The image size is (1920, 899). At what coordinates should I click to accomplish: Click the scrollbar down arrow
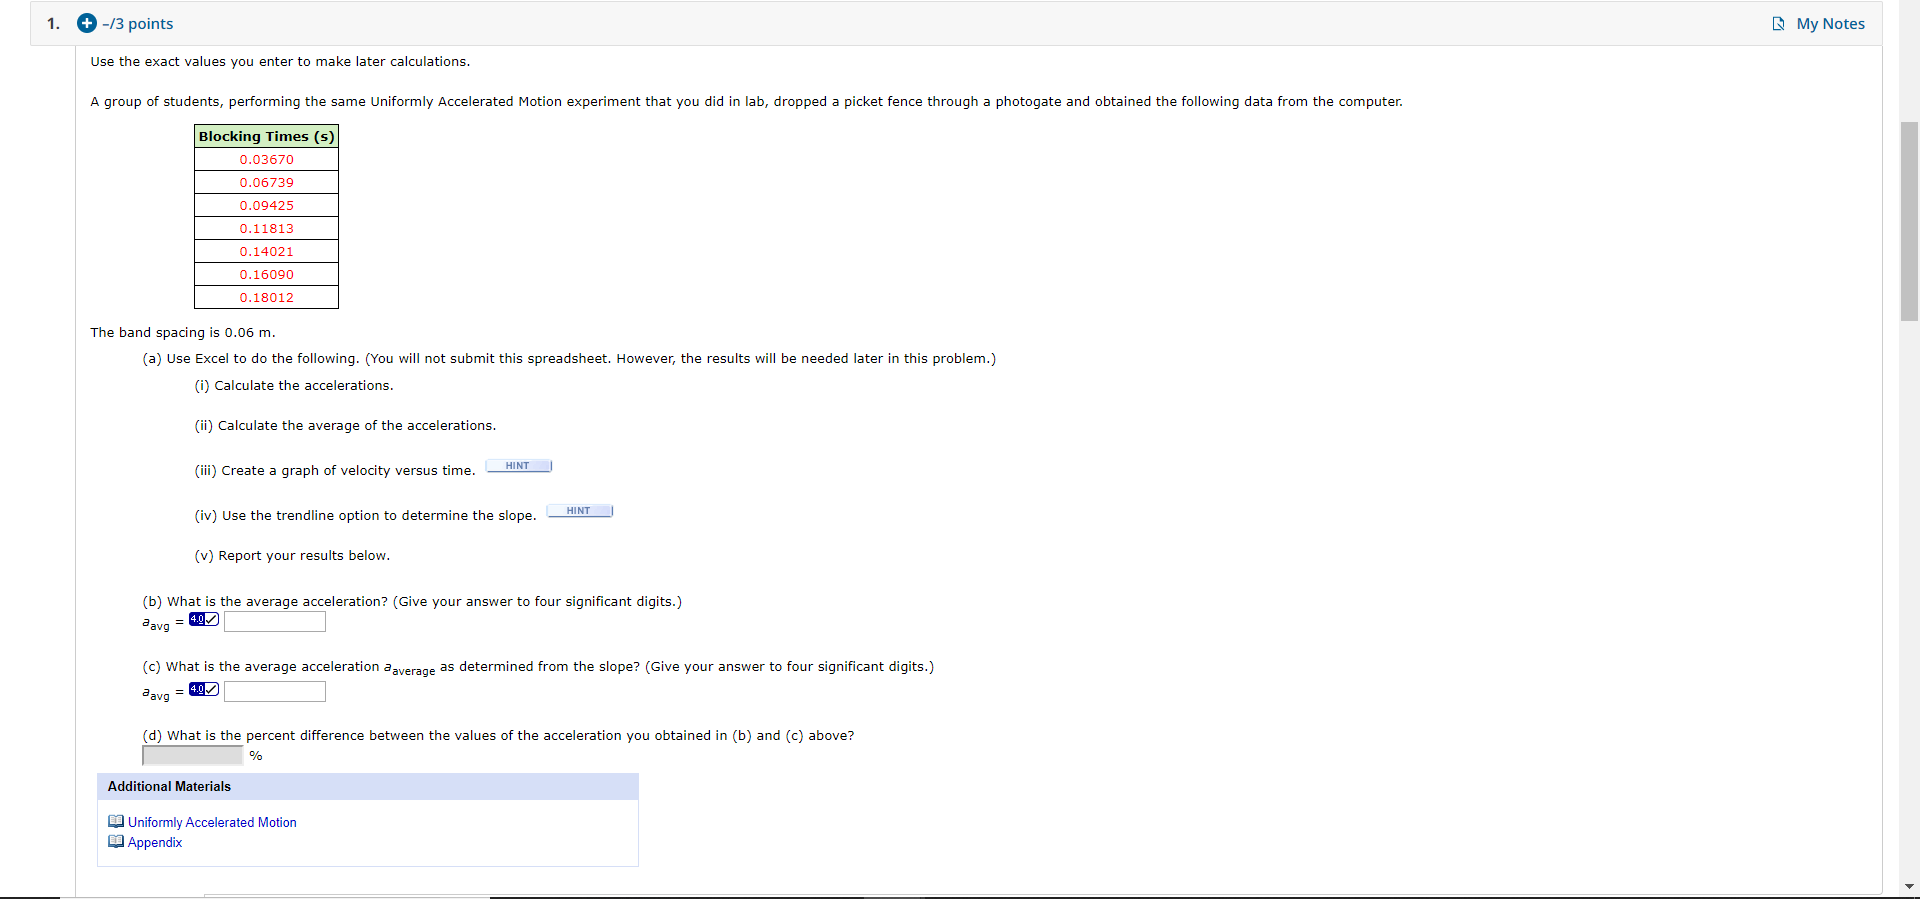click(1909, 886)
